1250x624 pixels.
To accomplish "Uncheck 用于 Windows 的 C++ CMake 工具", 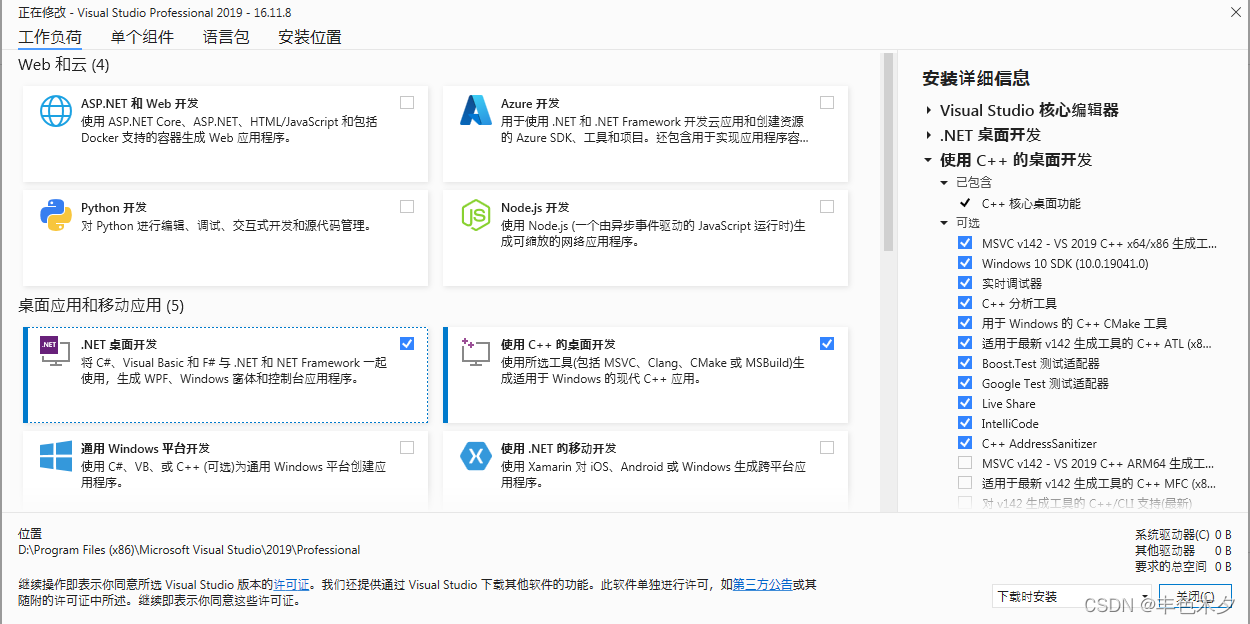I will pos(965,323).
